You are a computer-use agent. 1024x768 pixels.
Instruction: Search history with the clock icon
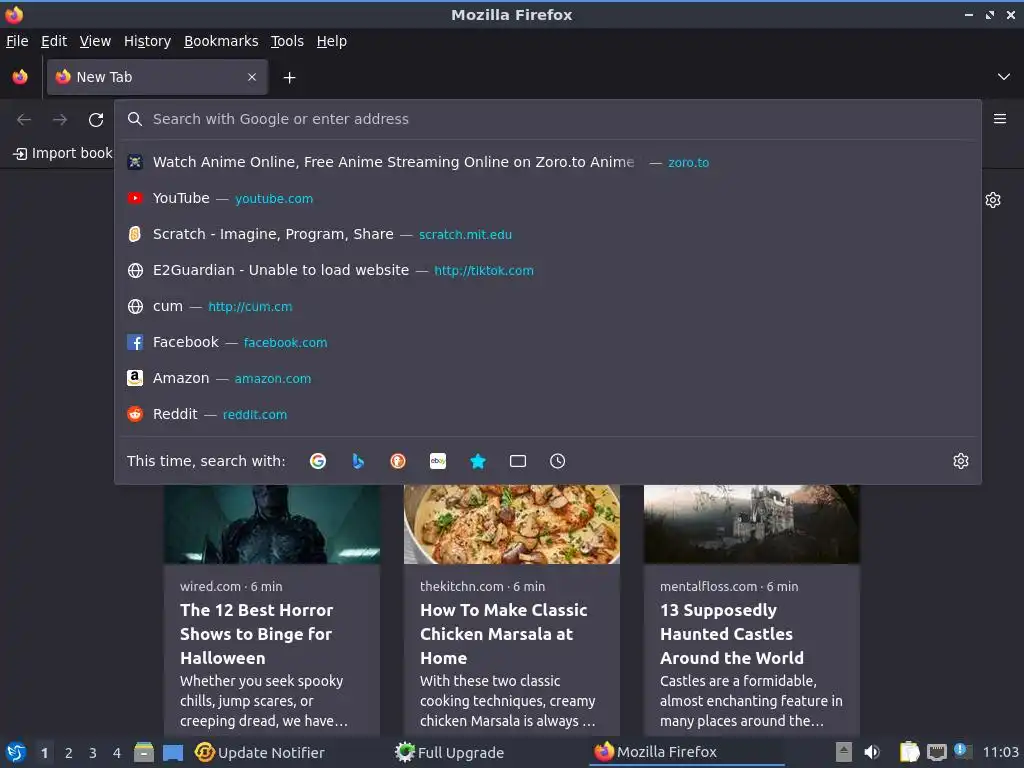point(558,461)
